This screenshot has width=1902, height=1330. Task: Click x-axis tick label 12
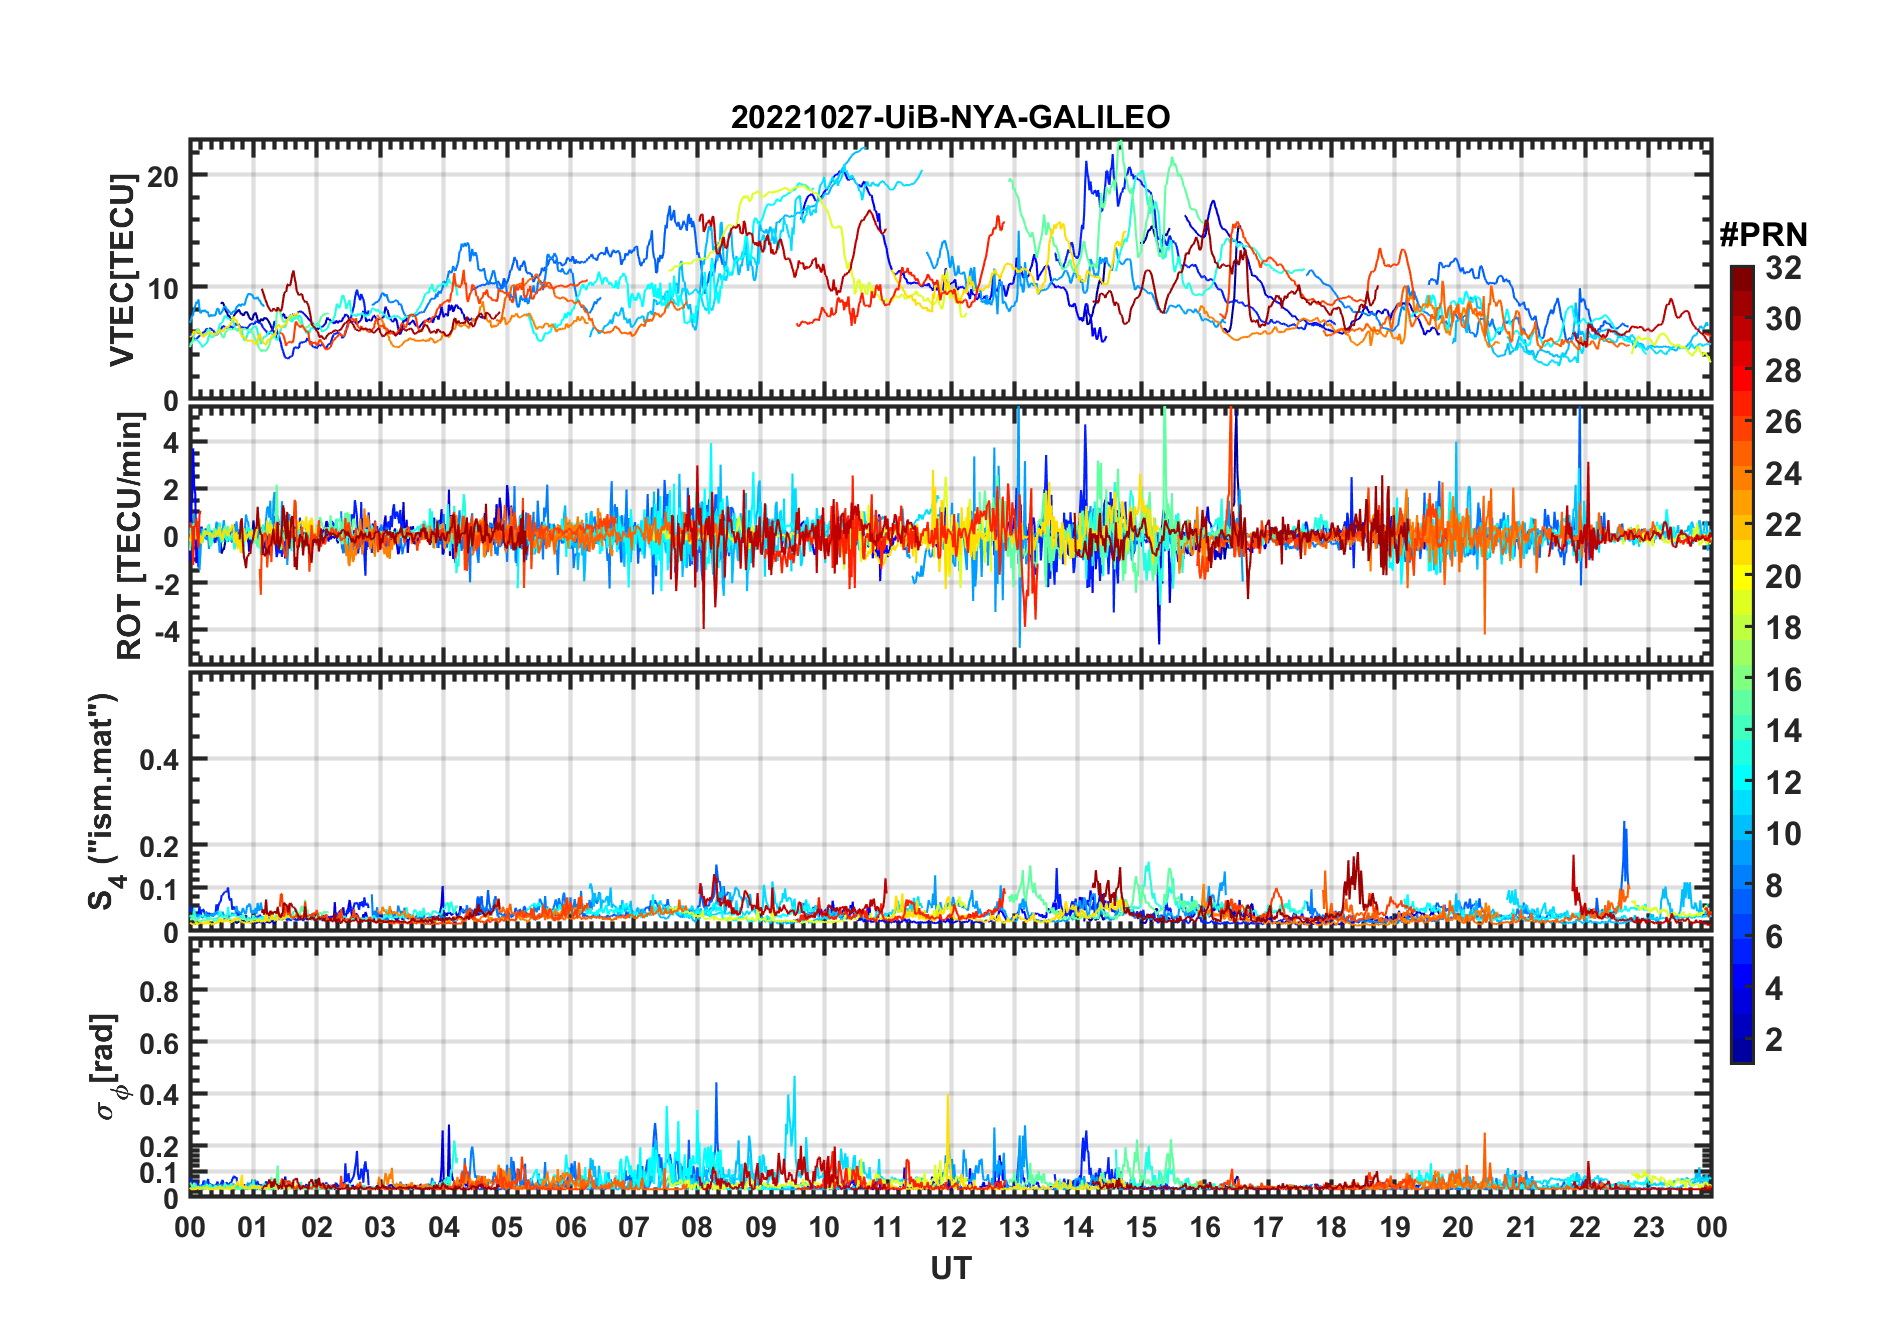(x=951, y=1227)
